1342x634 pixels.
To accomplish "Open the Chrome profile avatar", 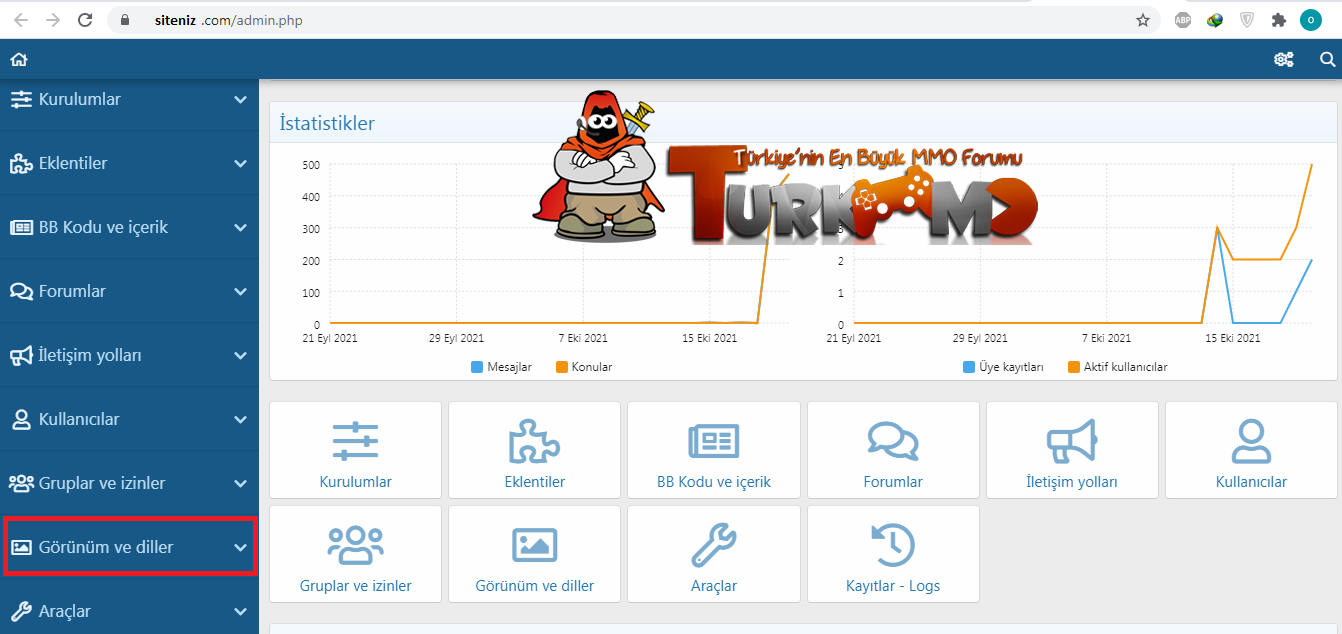I will [x=1310, y=20].
